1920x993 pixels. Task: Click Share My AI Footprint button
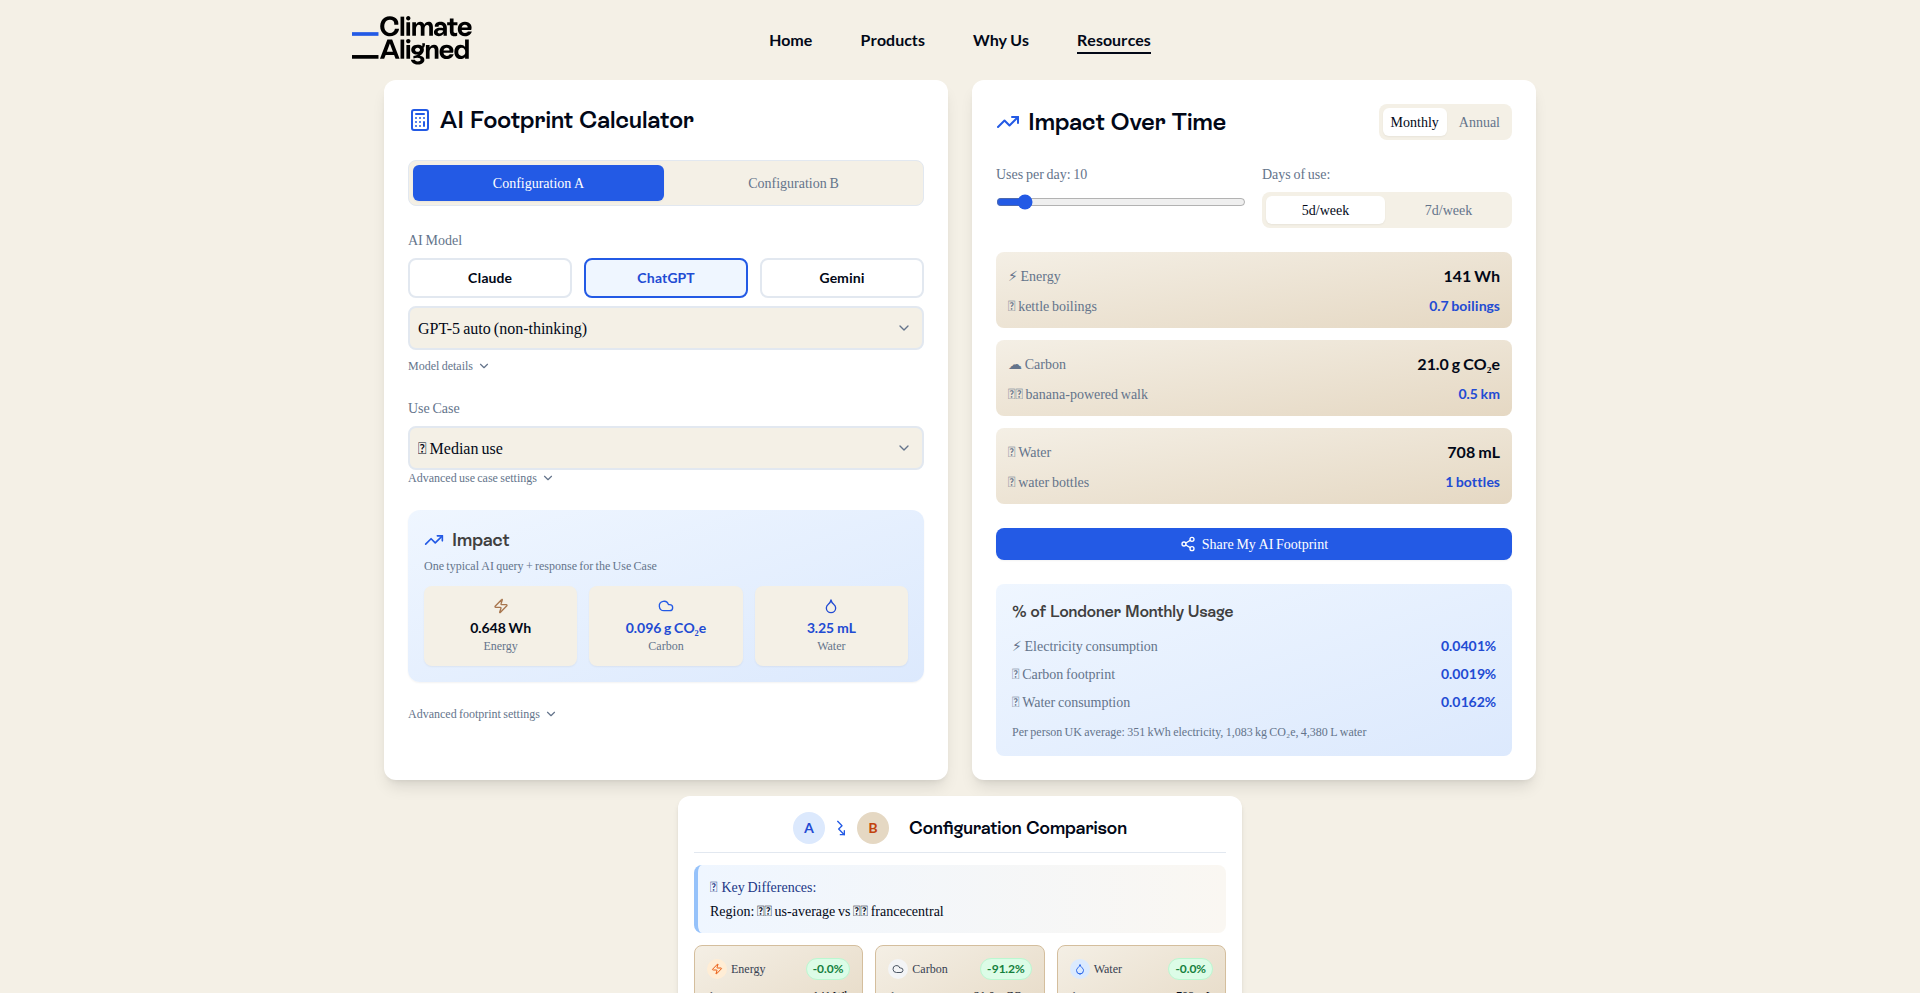pos(1254,544)
